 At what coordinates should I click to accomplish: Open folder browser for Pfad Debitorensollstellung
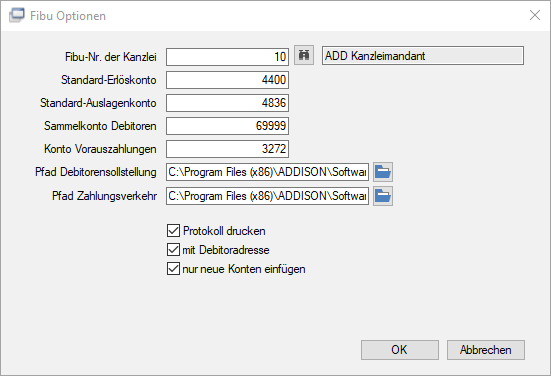pos(383,172)
